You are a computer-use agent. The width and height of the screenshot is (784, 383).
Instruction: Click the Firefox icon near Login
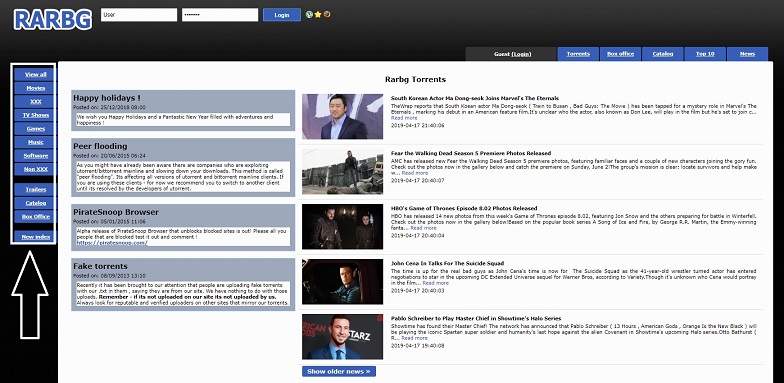click(x=326, y=14)
